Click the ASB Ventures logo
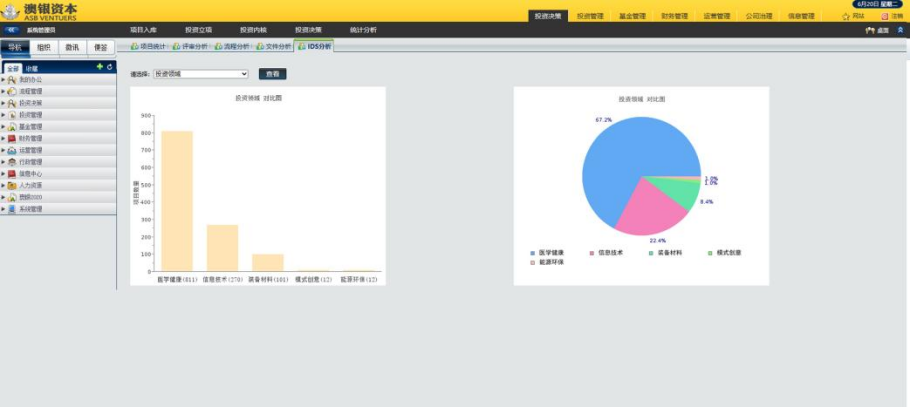Viewport: 911px width, 408px height. coord(40,11)
